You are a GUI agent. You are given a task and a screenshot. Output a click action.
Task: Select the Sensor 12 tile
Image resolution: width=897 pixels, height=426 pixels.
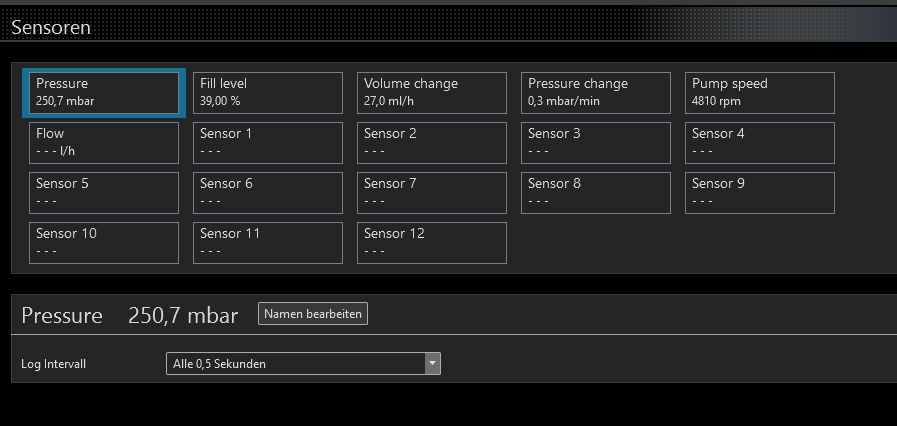pyautogui.click(x=432, y=242)
